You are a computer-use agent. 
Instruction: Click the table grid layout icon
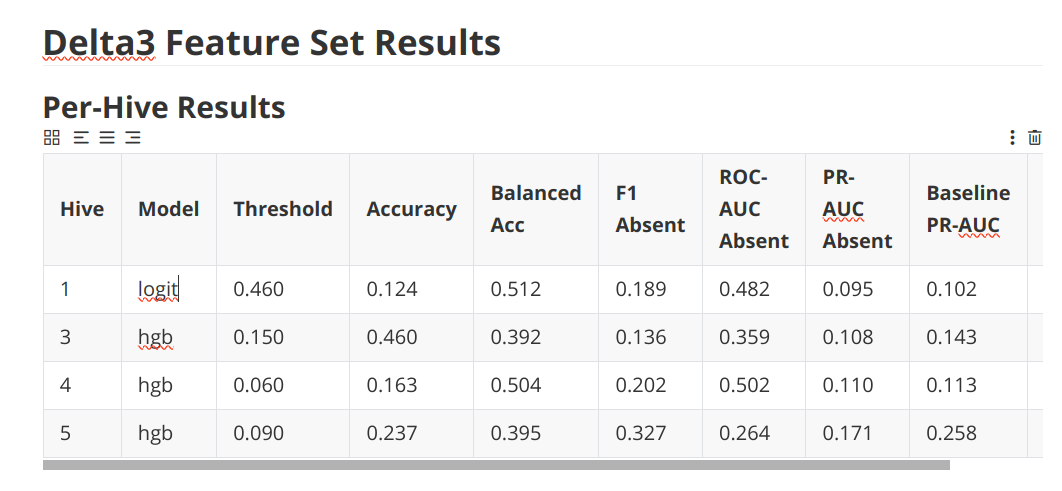52,137
